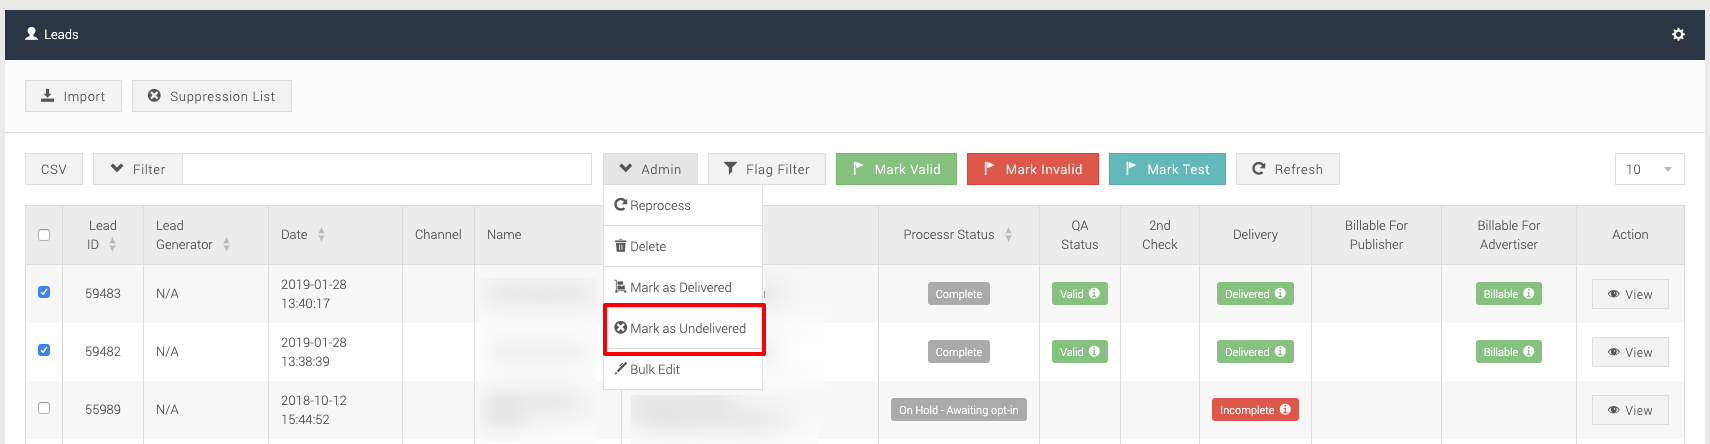Uncheck the checkbox for lead 59483
This screenshot has height=444, width=1710.
click(x=44, y=292)
